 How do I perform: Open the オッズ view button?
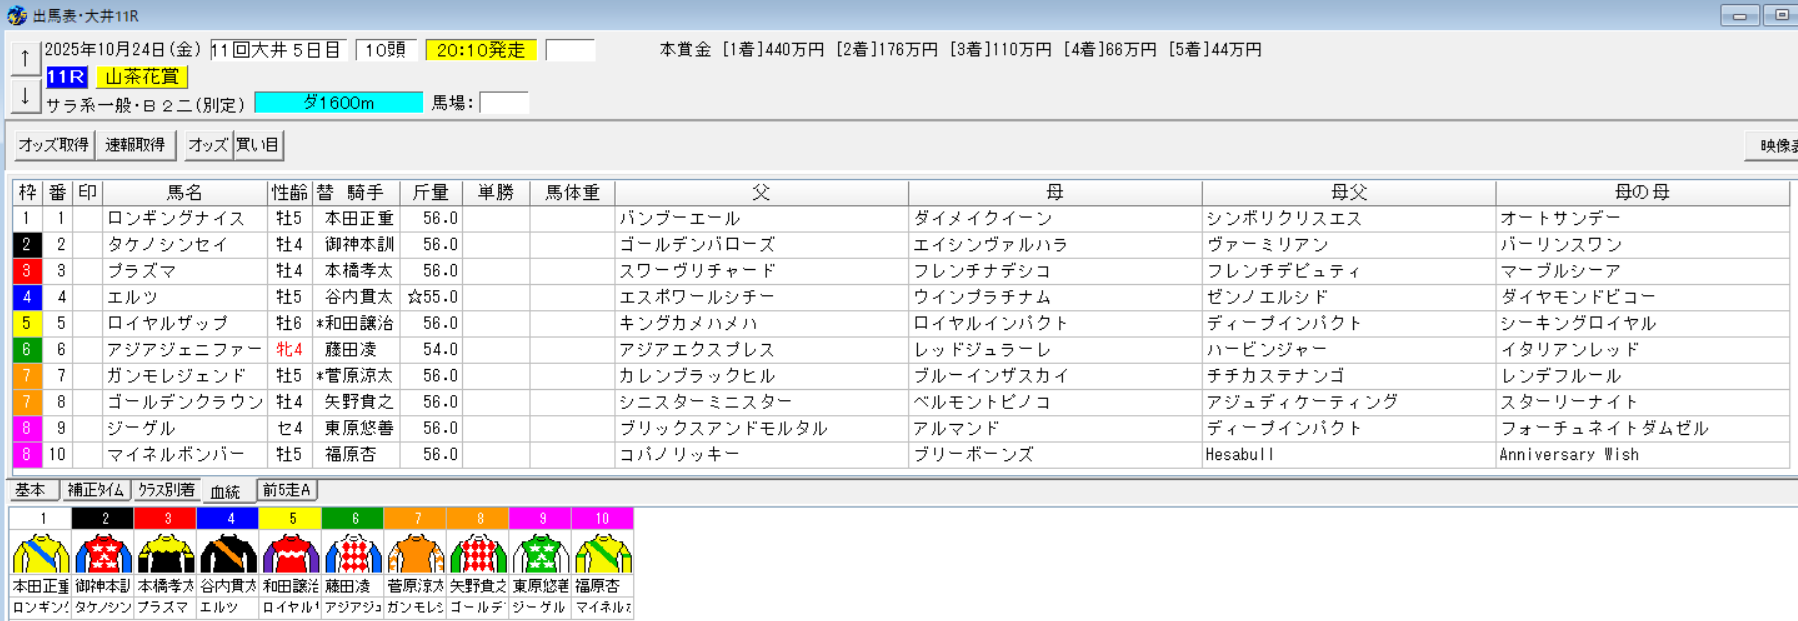pyautogui.click(x=208, y=145)
